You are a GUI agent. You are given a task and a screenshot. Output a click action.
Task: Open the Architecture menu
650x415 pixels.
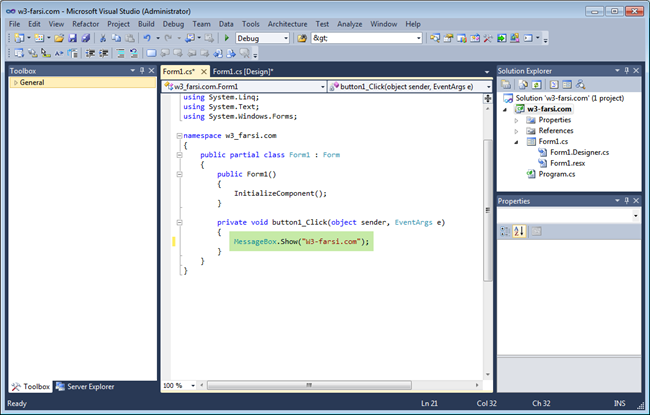click(287, 24)
